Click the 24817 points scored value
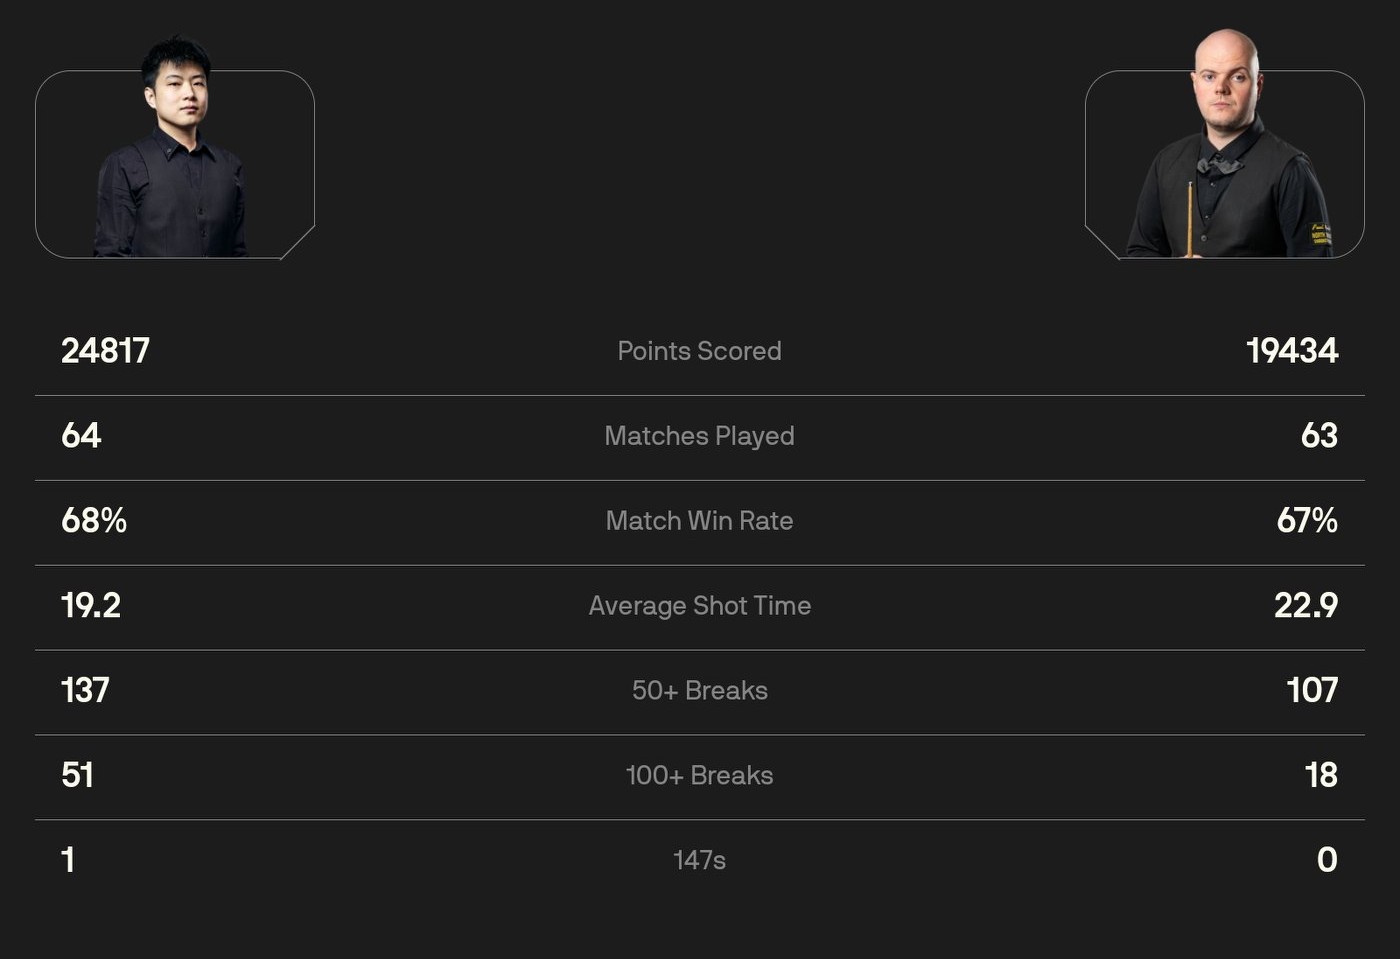 click(105, 351)
